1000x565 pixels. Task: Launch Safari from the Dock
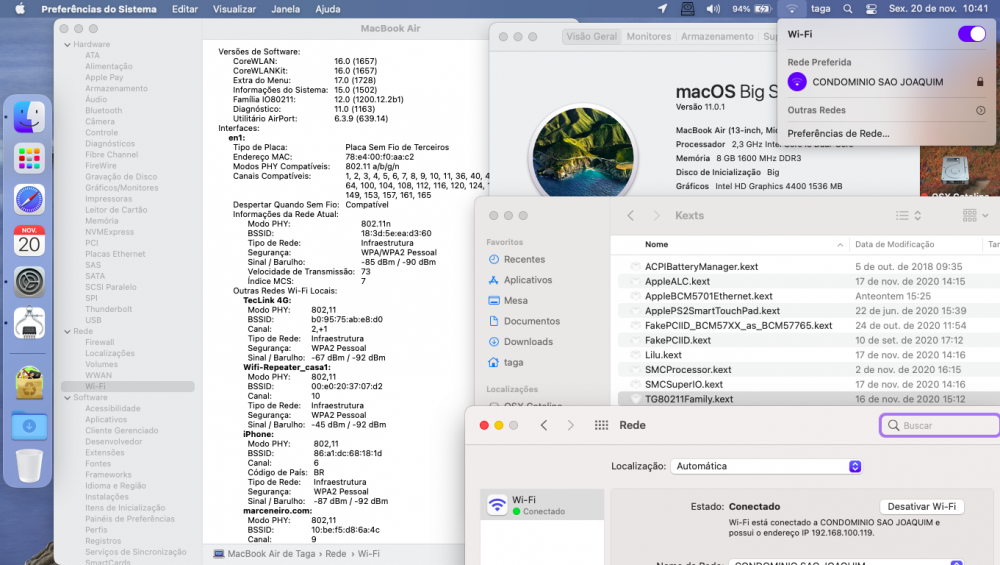(x=29, y=200)
